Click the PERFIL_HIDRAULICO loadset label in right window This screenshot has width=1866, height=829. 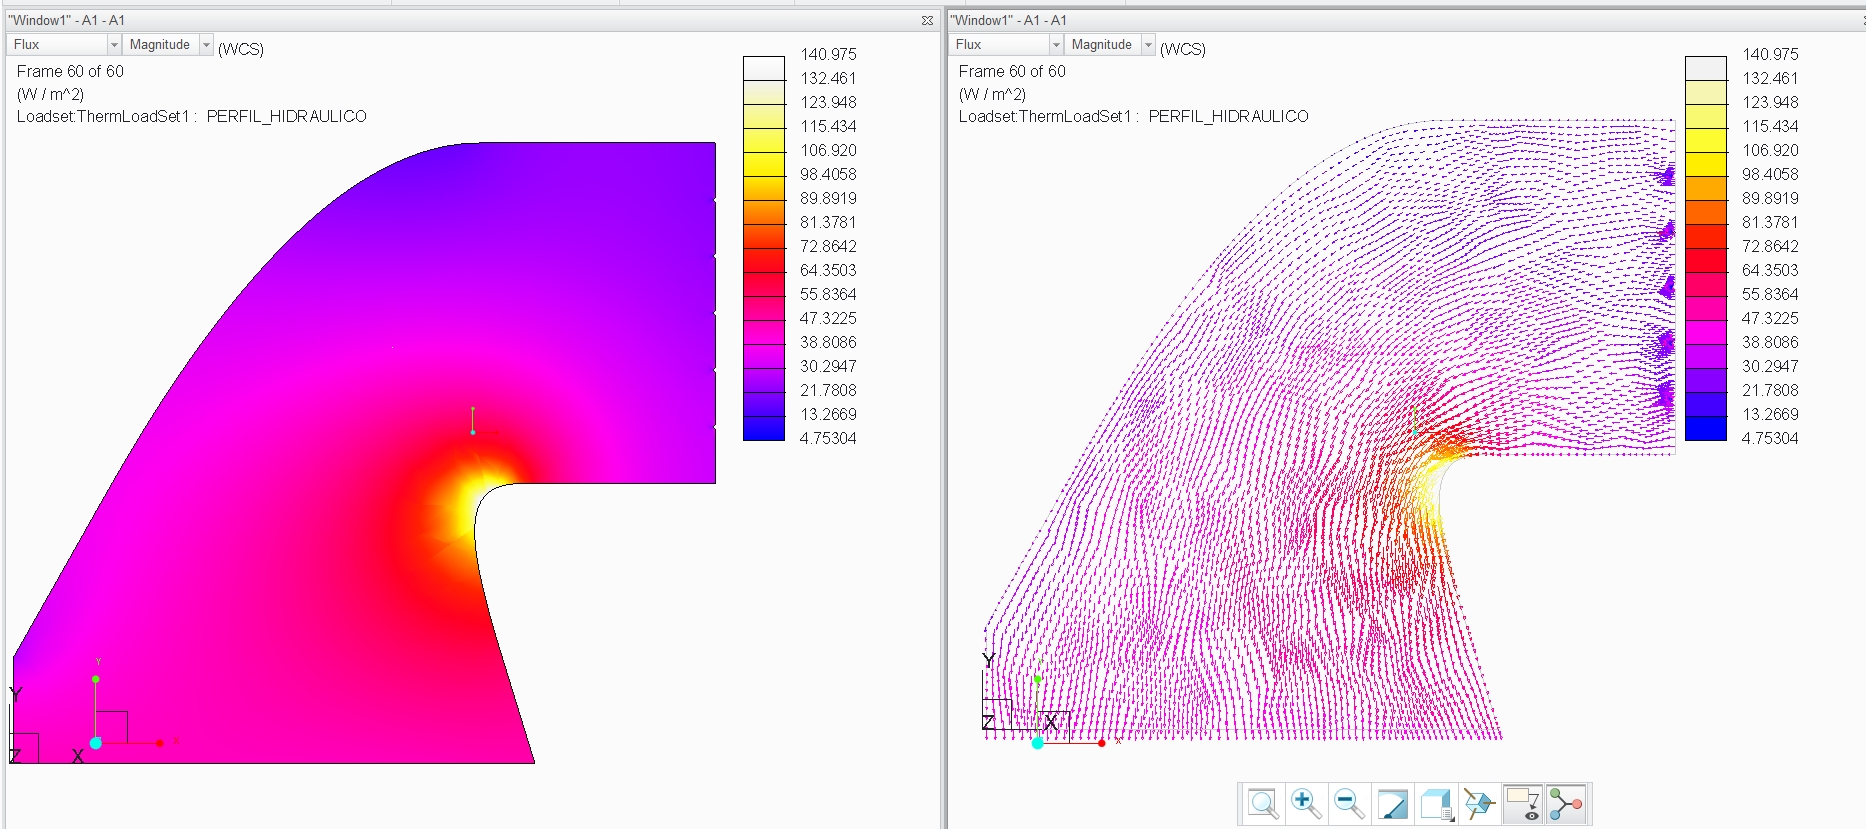pyautogui.click(x=1228, y=116)
